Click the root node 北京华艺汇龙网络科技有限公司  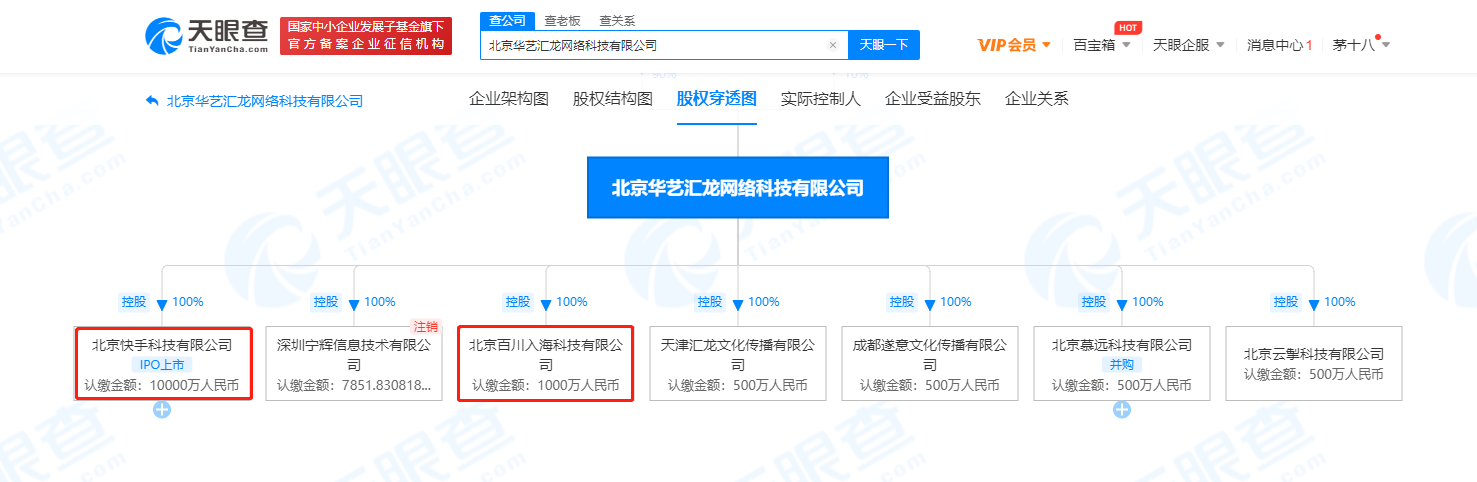738,188
